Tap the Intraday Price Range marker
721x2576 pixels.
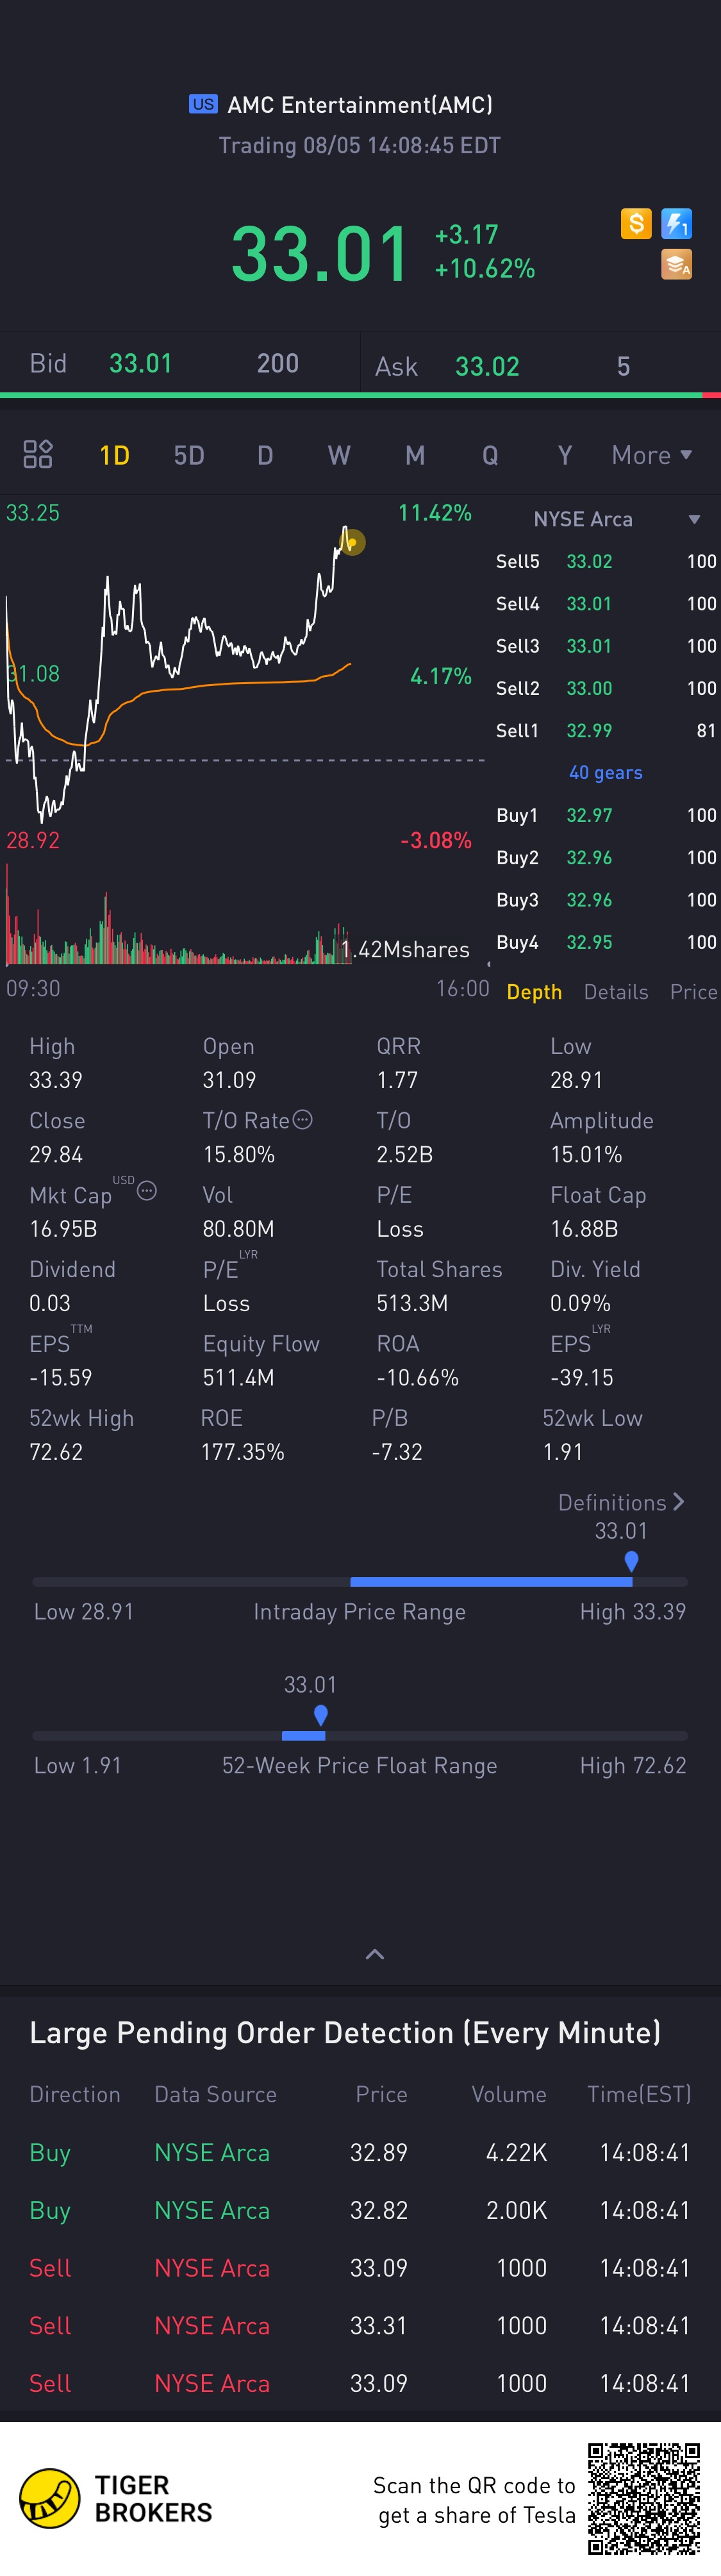point(631,1561)
